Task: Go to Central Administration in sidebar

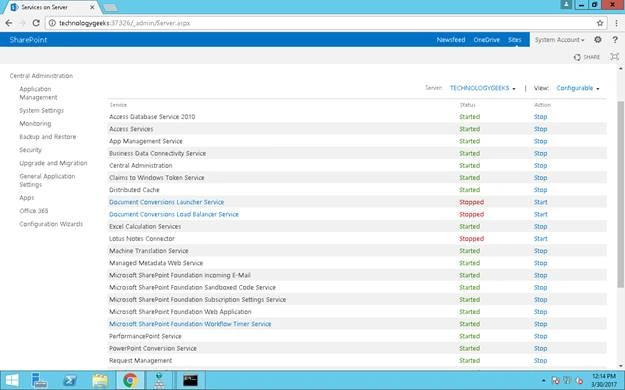Action: click(x=41, y=76)
